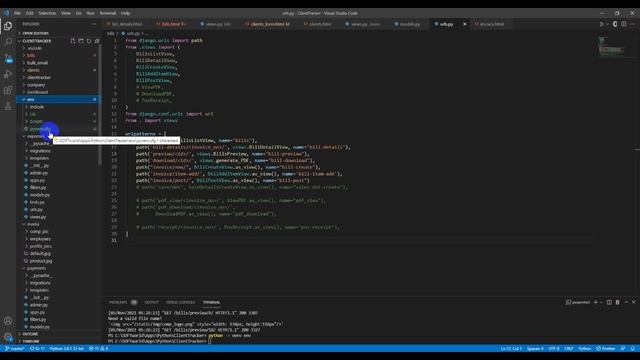The height and width of the screenshot is (360, 640).
Task: Open the Help menu
Action: pyautogui.click(x=125, y=13)
